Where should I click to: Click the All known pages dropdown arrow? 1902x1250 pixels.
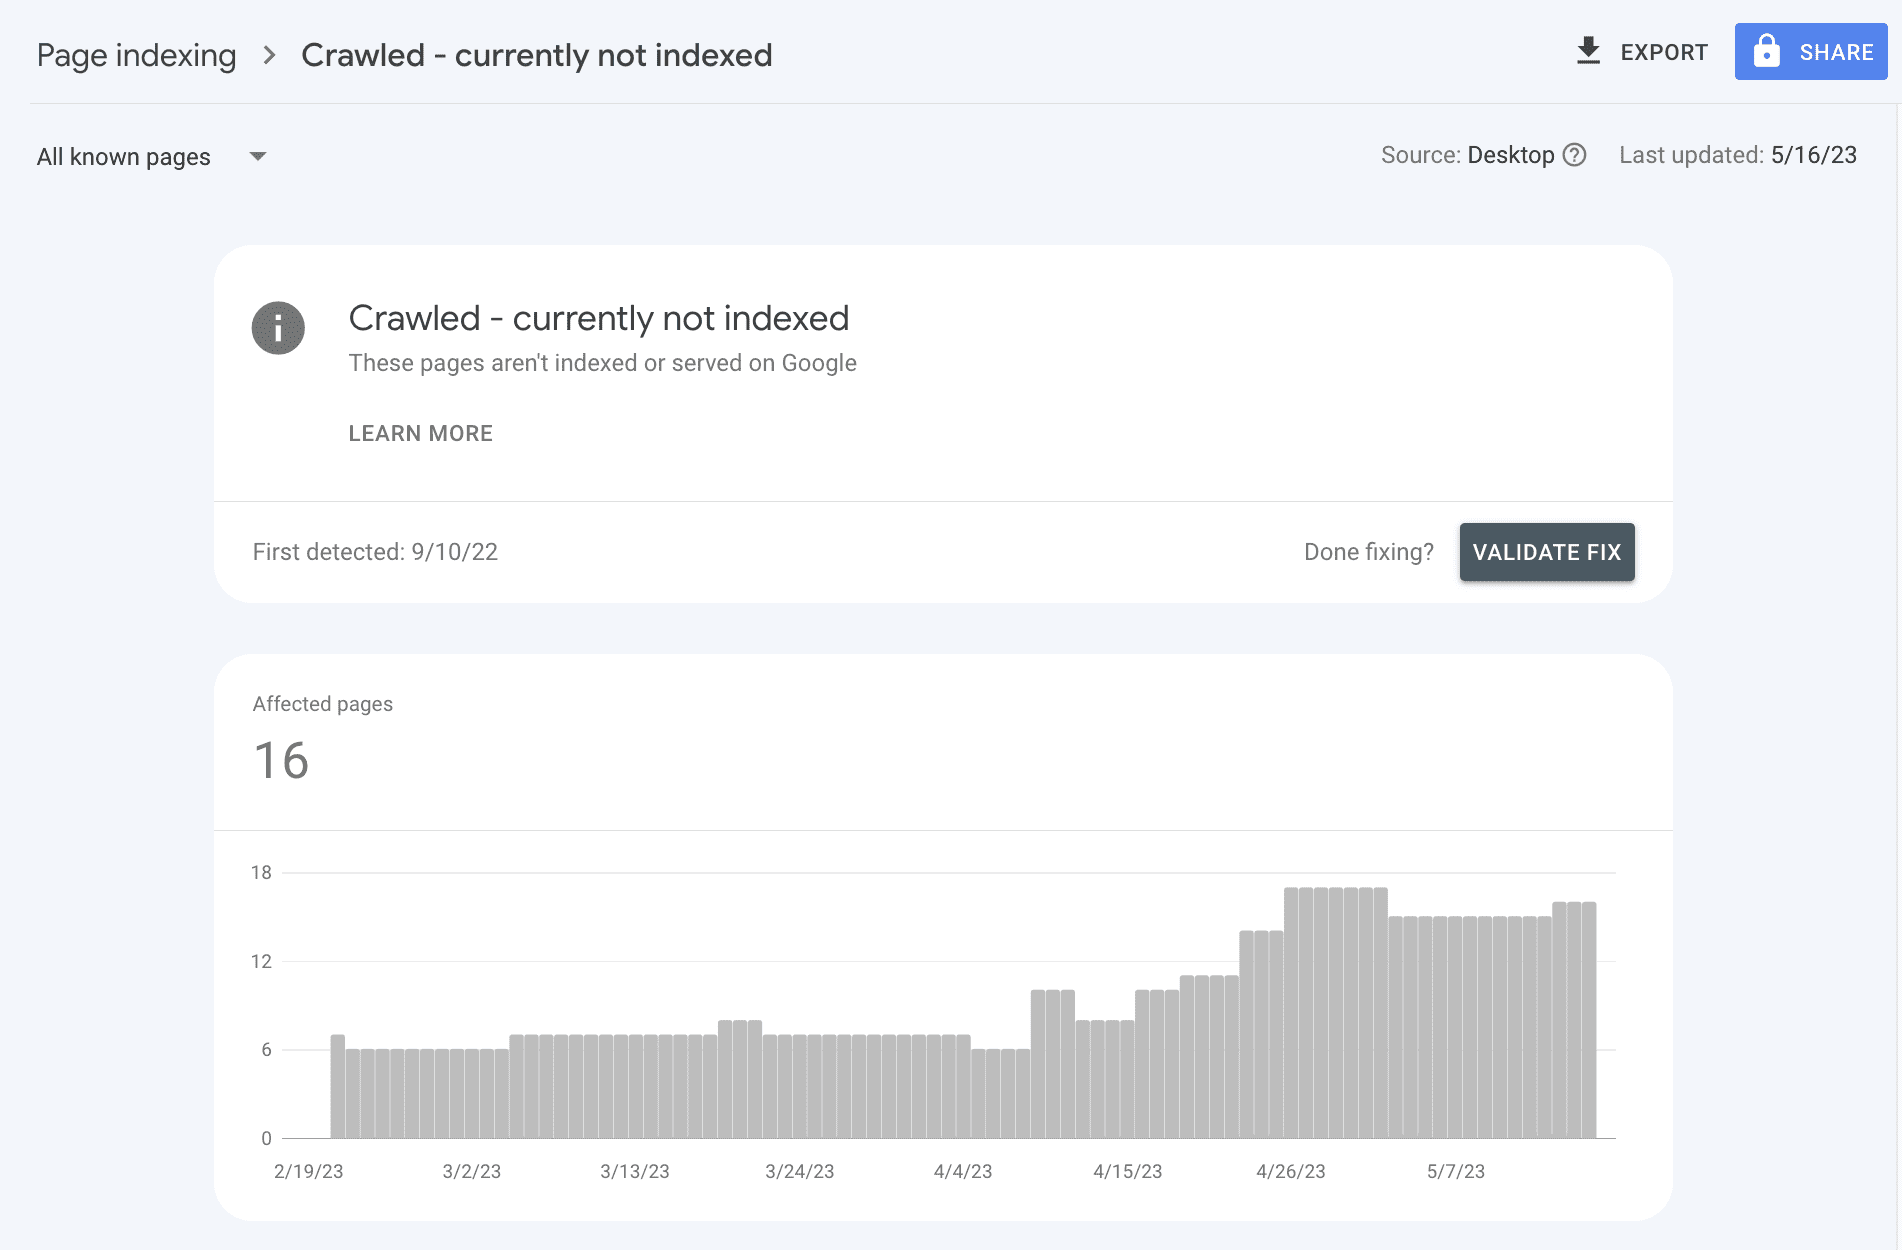(257, 156)
